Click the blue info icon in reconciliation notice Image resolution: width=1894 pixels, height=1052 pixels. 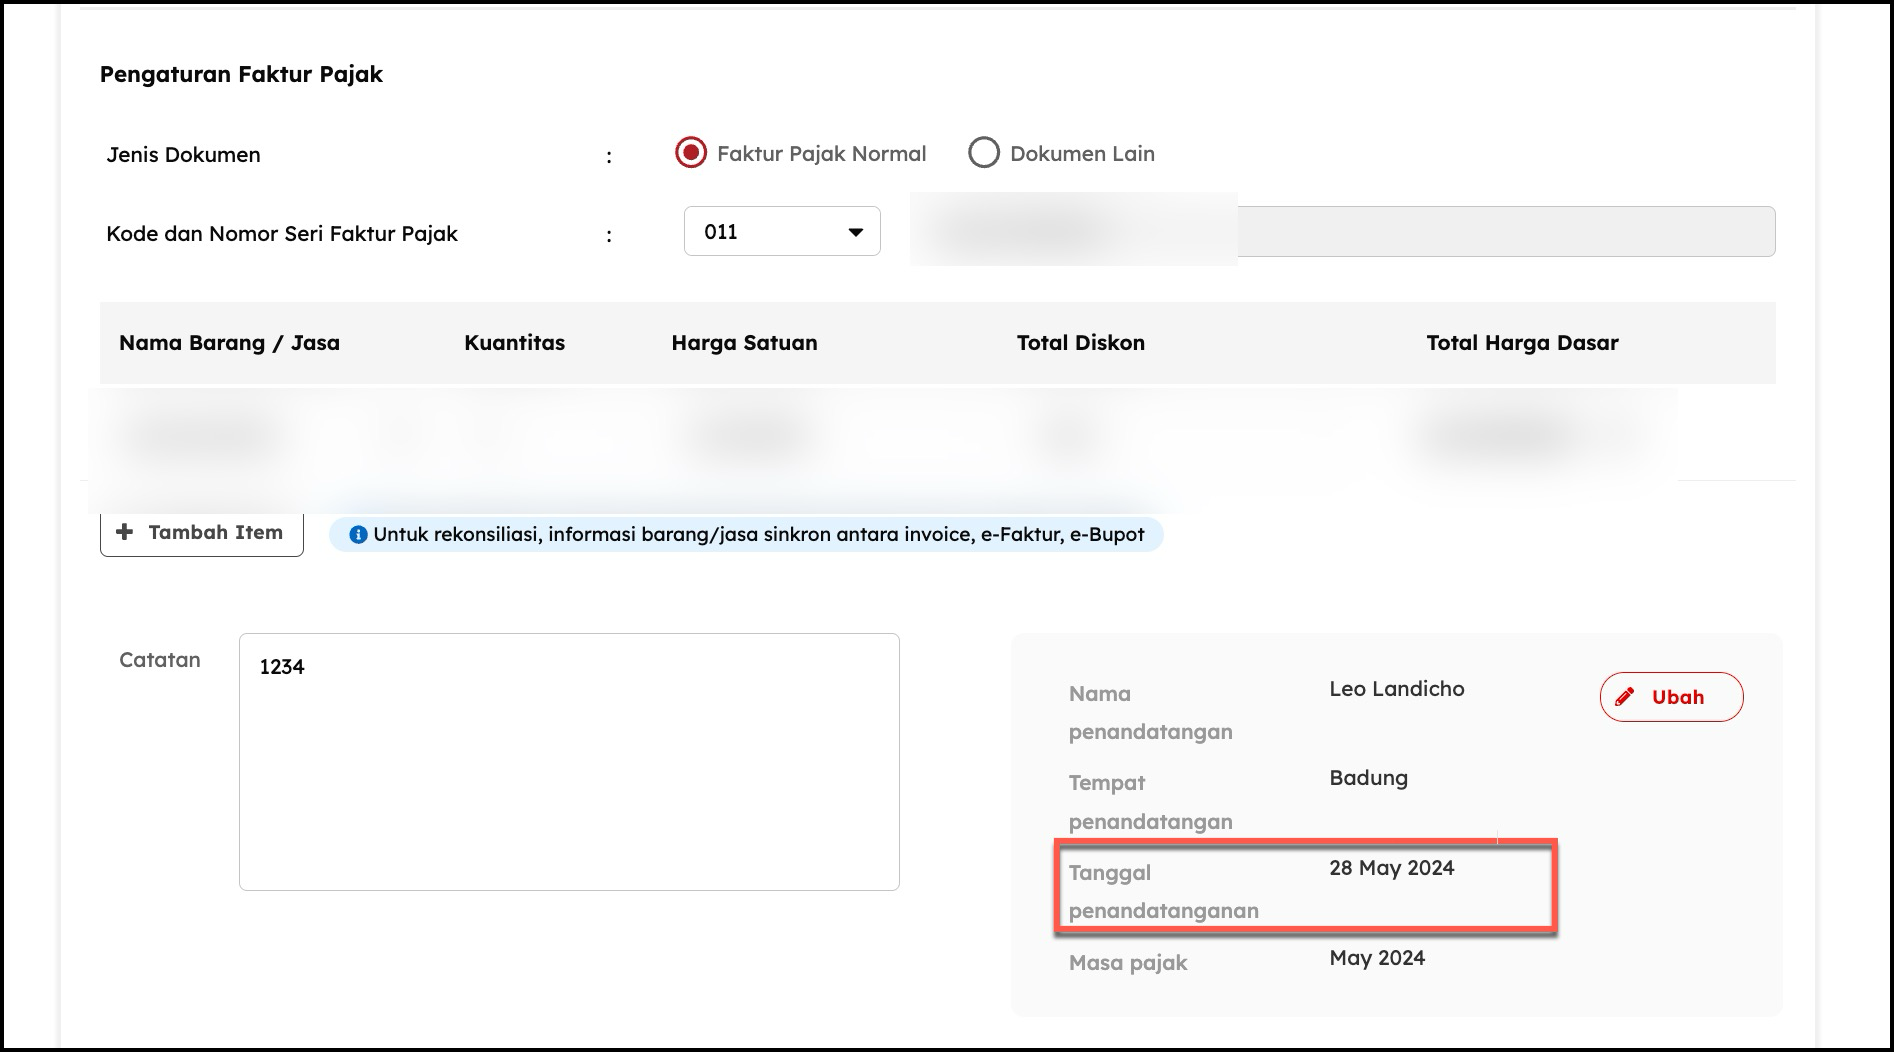[357, 535]
